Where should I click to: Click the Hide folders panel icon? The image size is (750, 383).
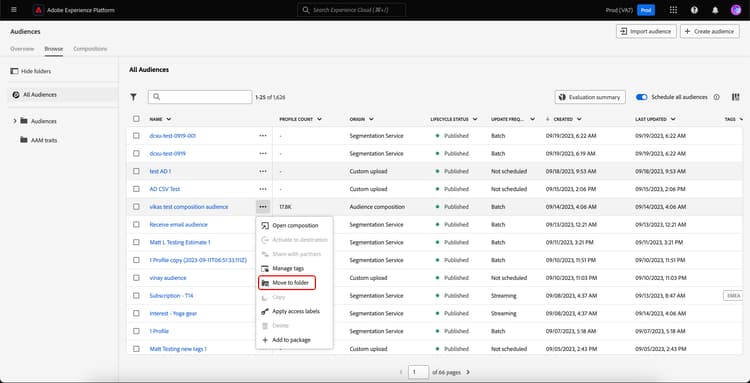click(x=14, y=71)
